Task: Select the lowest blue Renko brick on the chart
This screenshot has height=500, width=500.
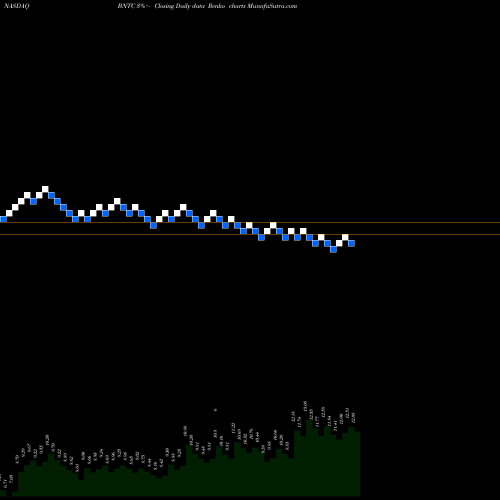Action: [x=333, y=249]
